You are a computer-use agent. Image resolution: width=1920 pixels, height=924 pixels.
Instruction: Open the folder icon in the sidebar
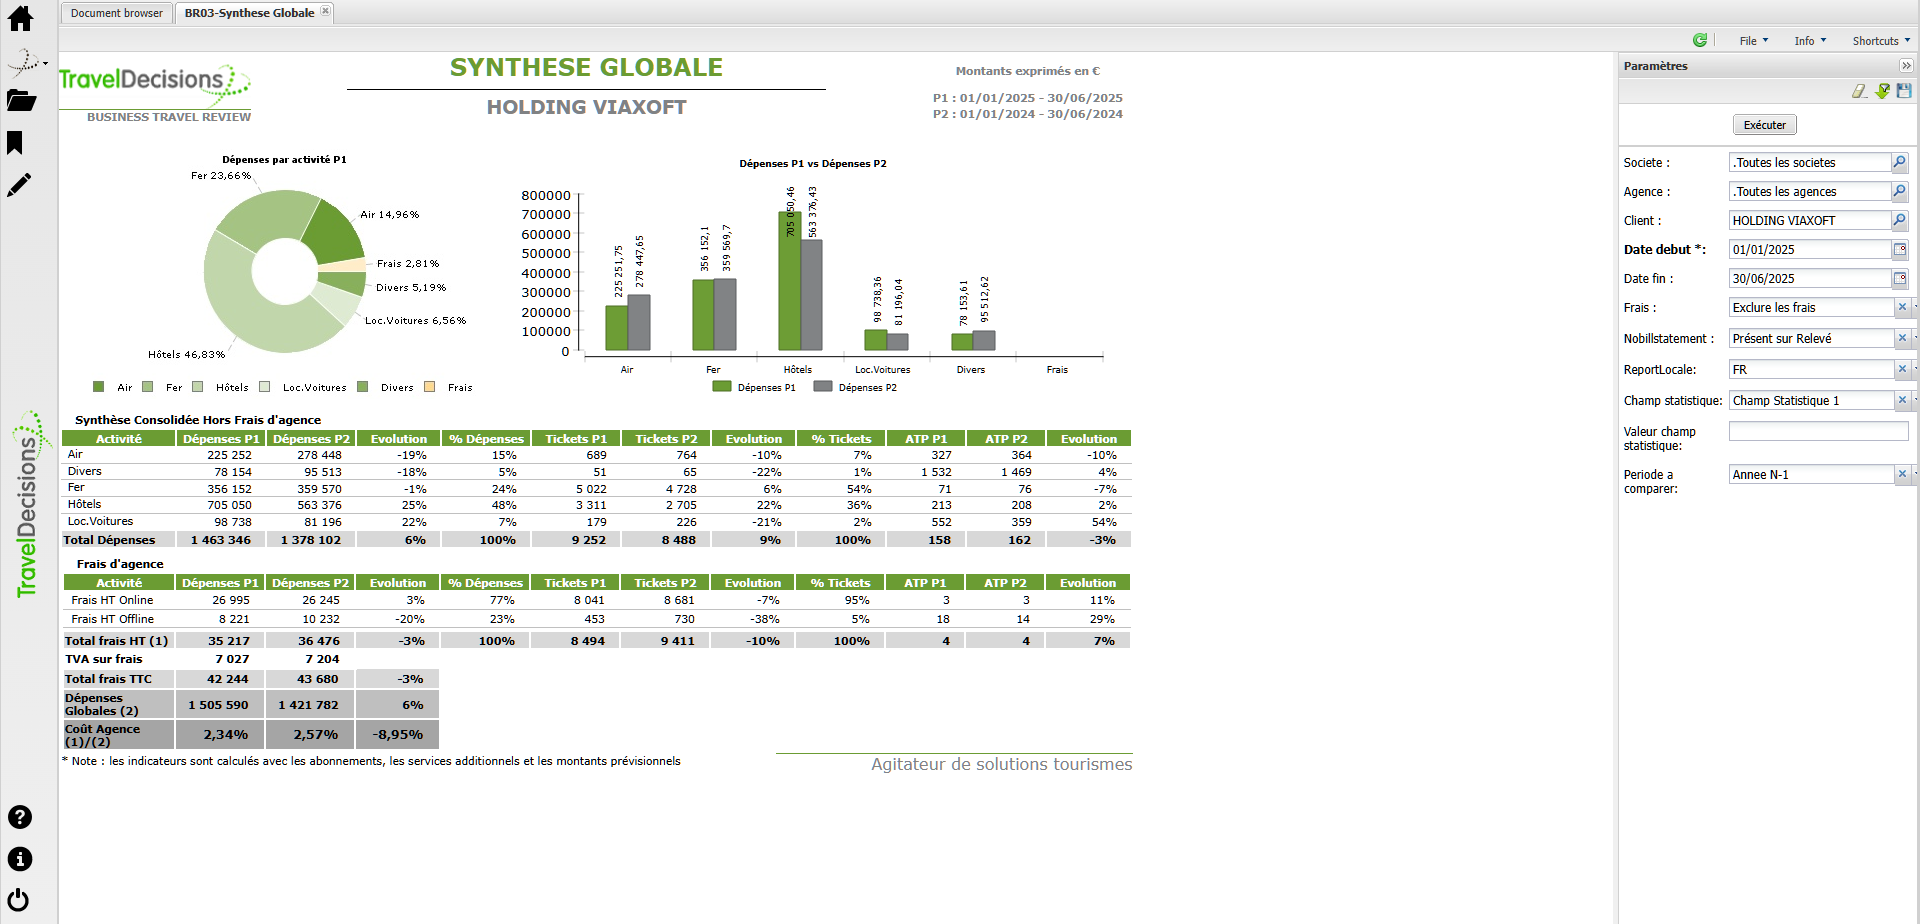point(21,100)
